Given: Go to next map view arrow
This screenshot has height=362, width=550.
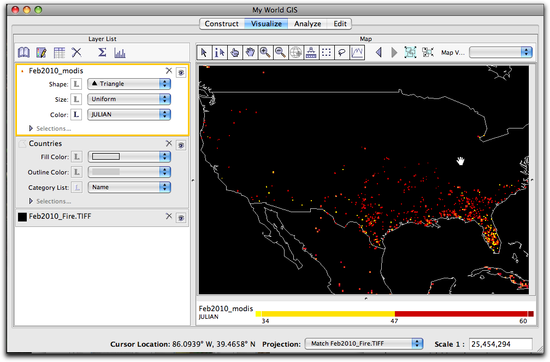Looking at the screenshot, I should [394, 53].
